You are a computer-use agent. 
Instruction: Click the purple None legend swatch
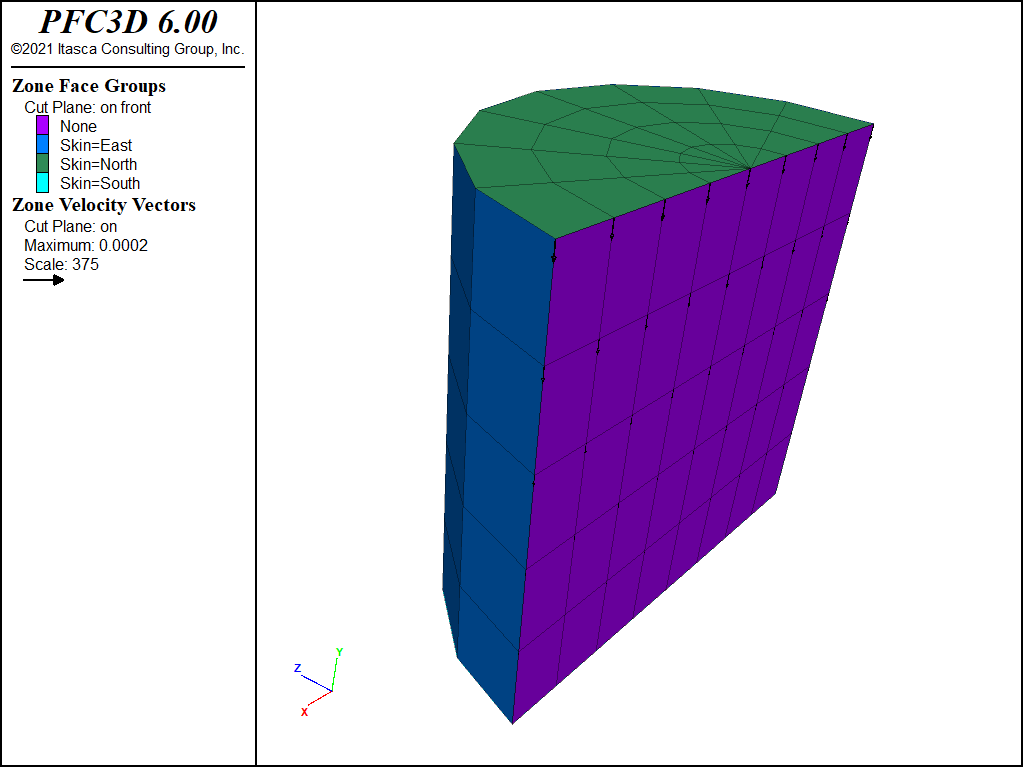coord(42,125)
